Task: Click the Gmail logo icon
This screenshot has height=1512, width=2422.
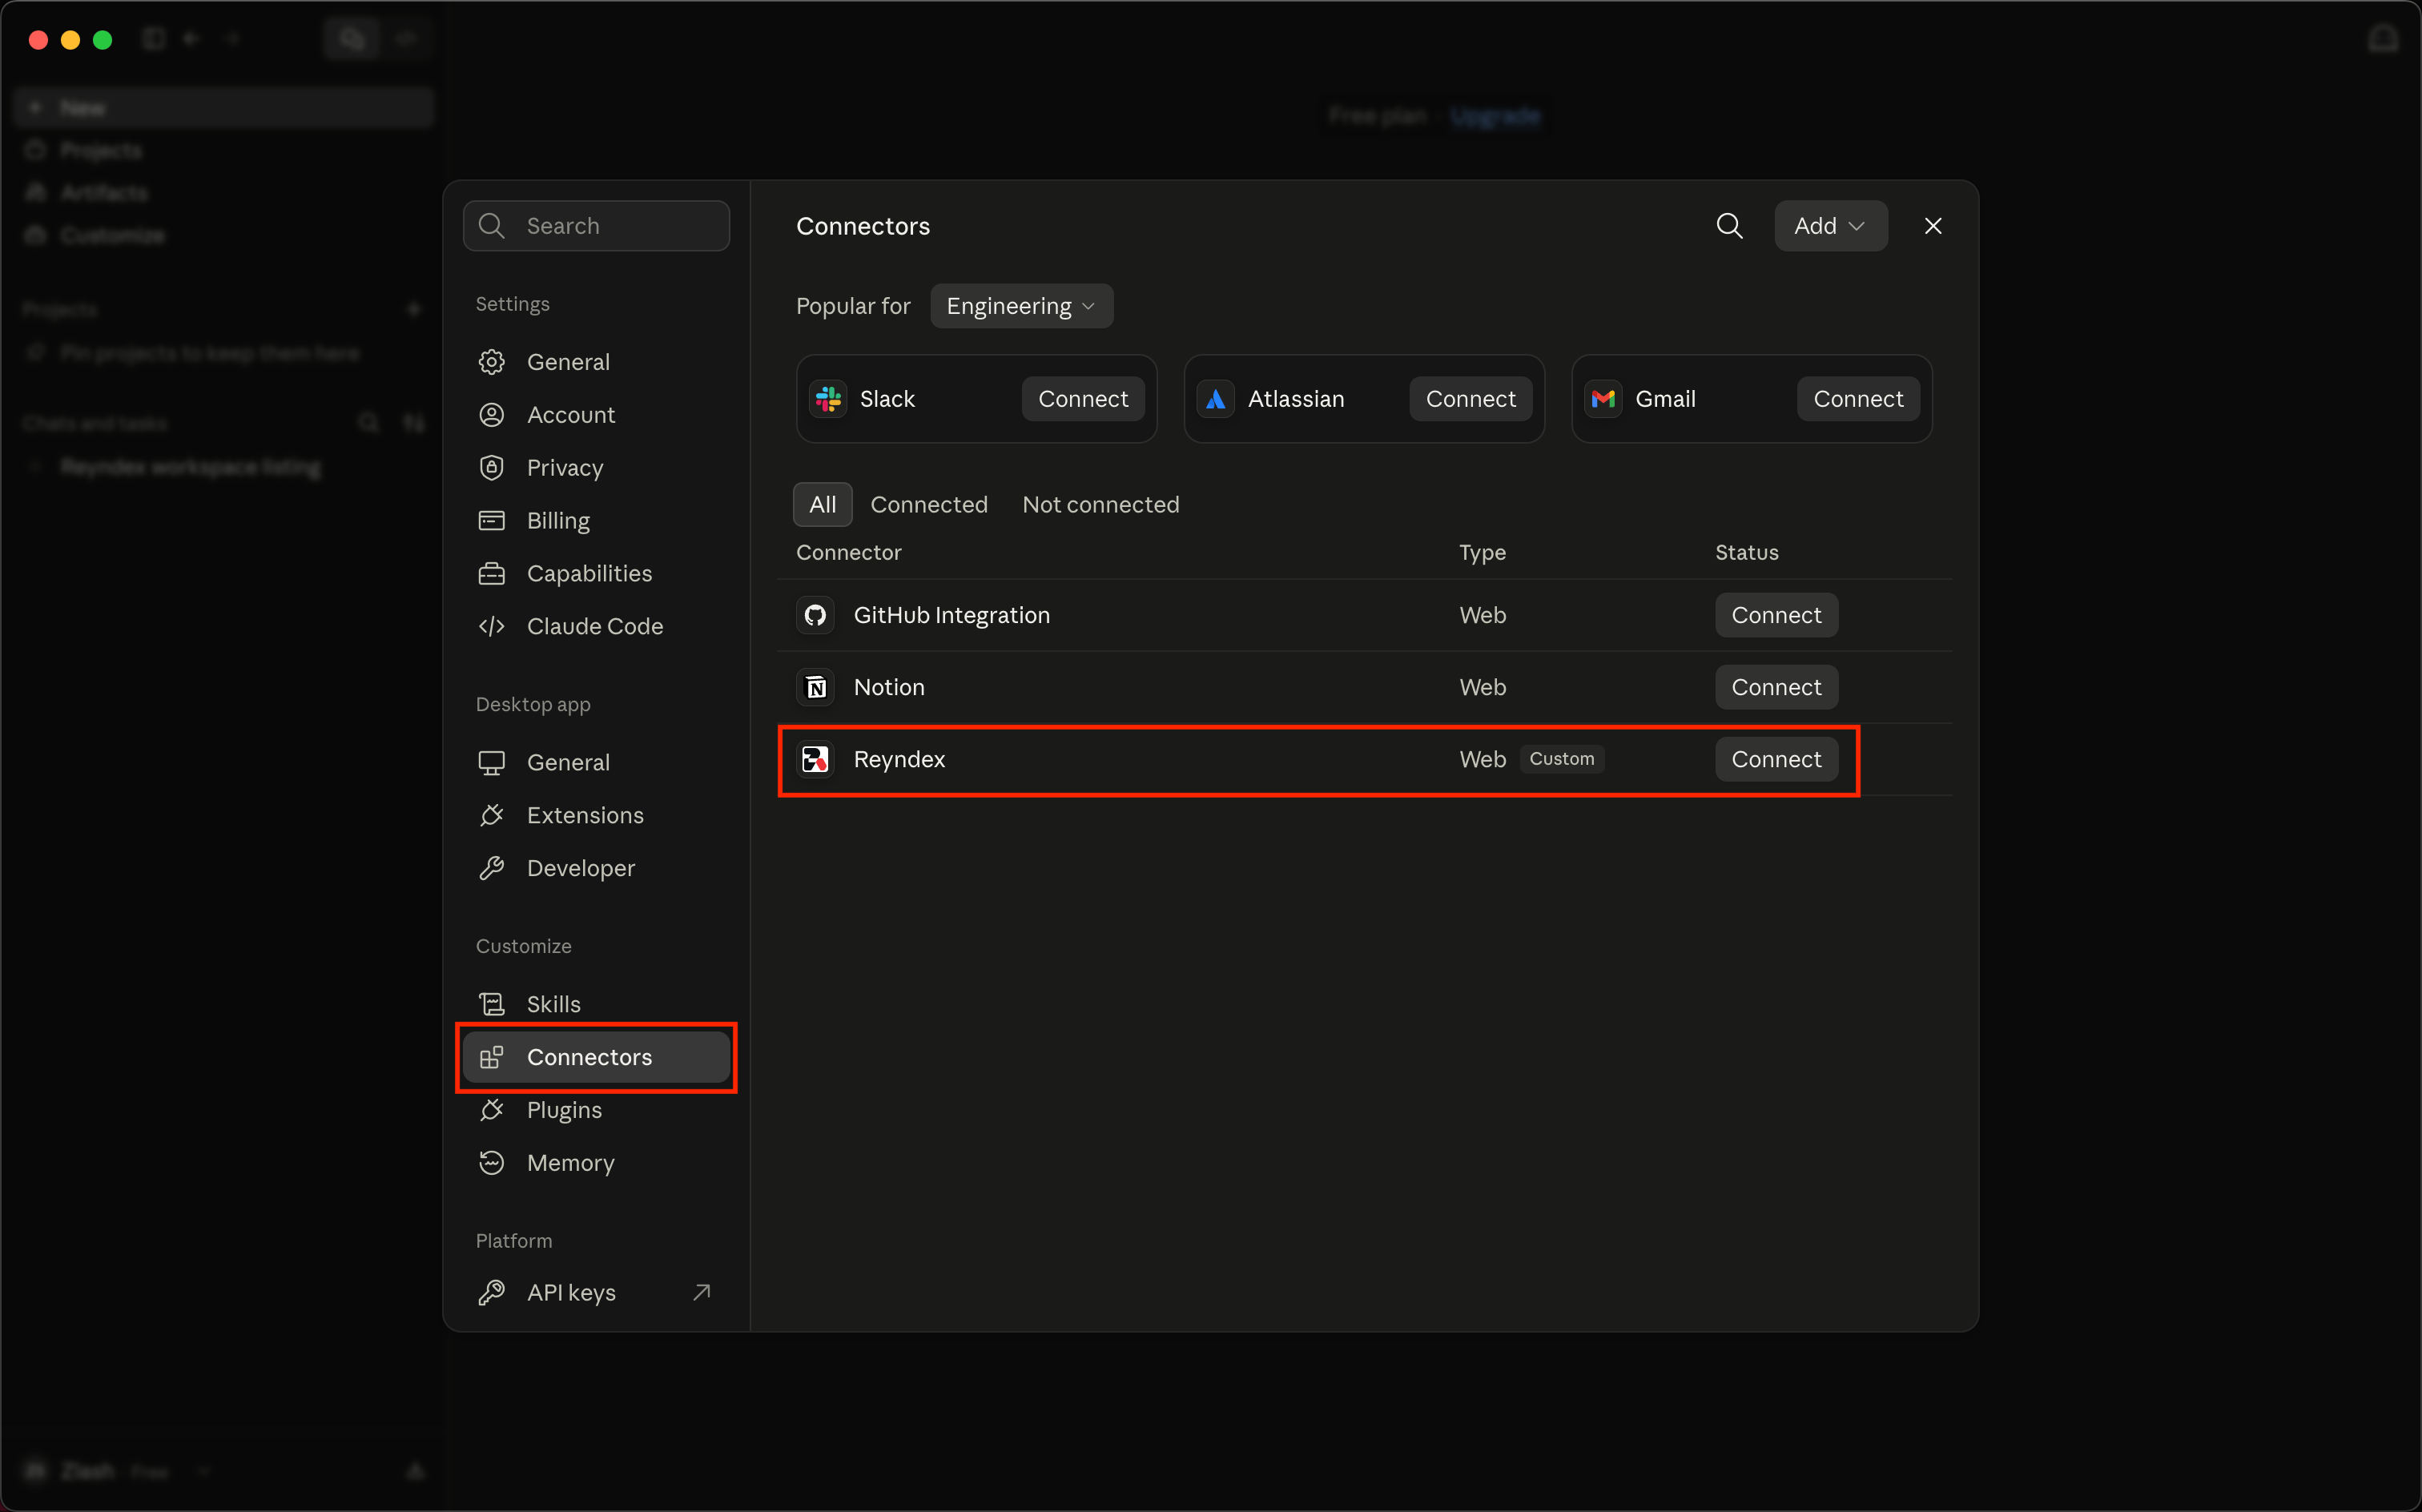Action: [x=1603, y=399]
